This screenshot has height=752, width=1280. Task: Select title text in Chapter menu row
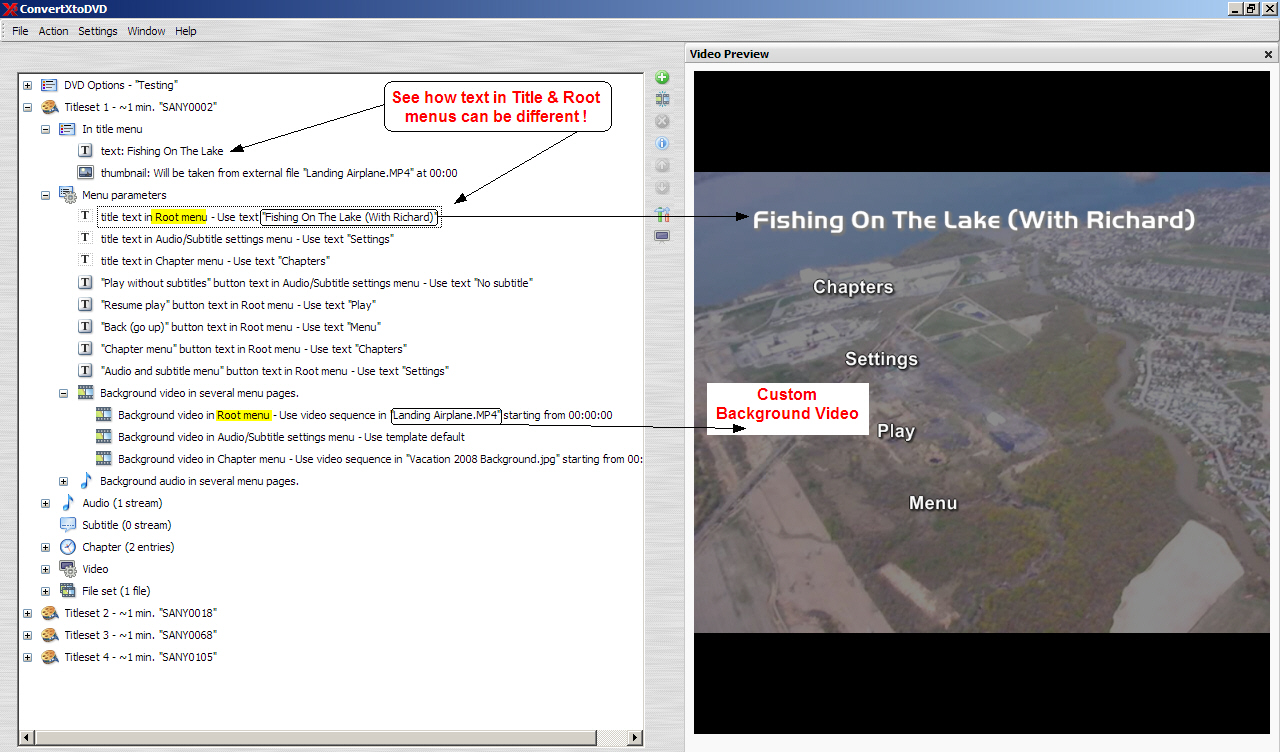pos(215,261)
